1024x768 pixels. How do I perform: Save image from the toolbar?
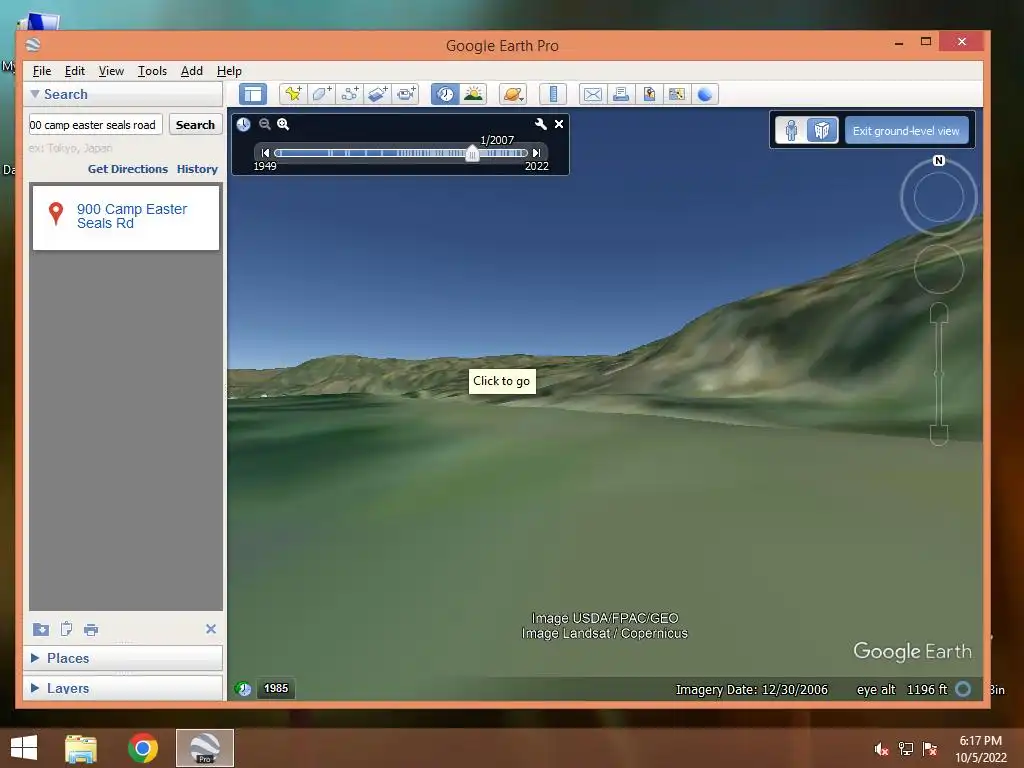648,94
